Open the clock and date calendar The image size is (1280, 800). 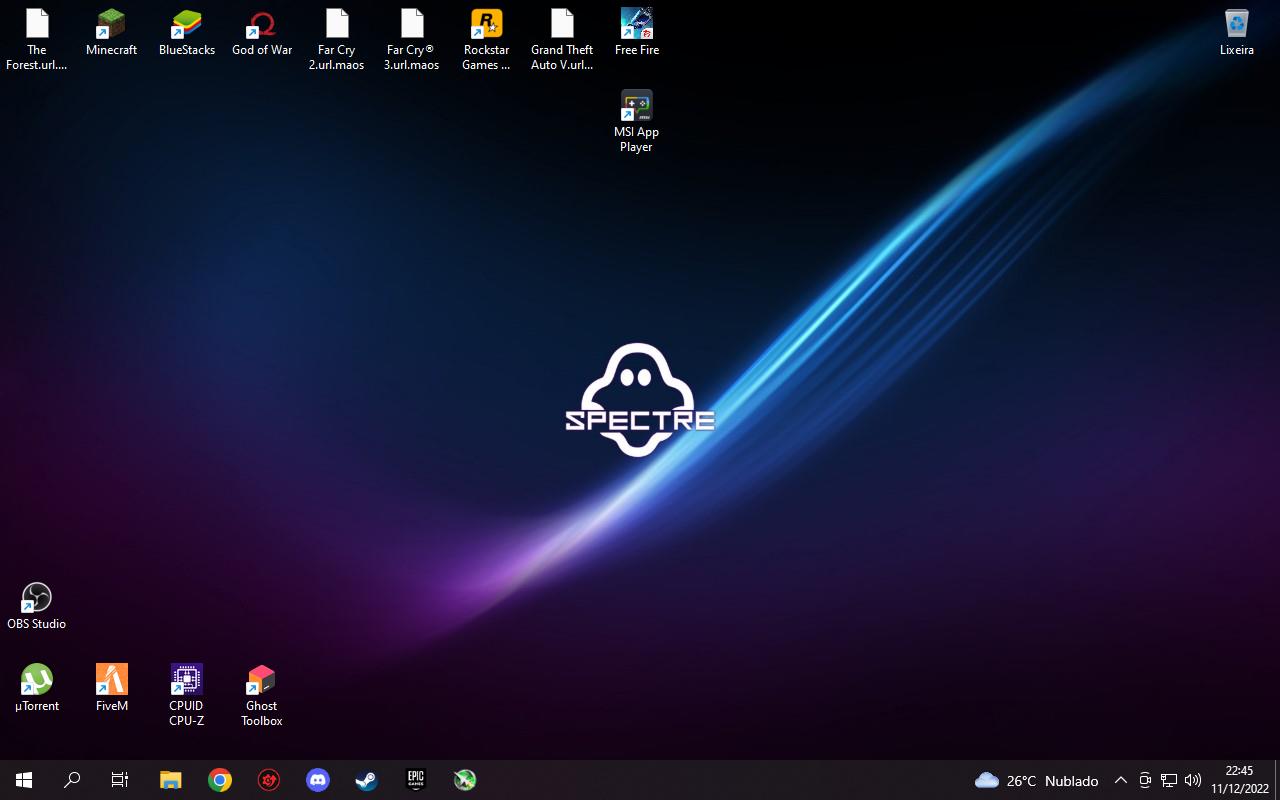(x=1239, y=780)
